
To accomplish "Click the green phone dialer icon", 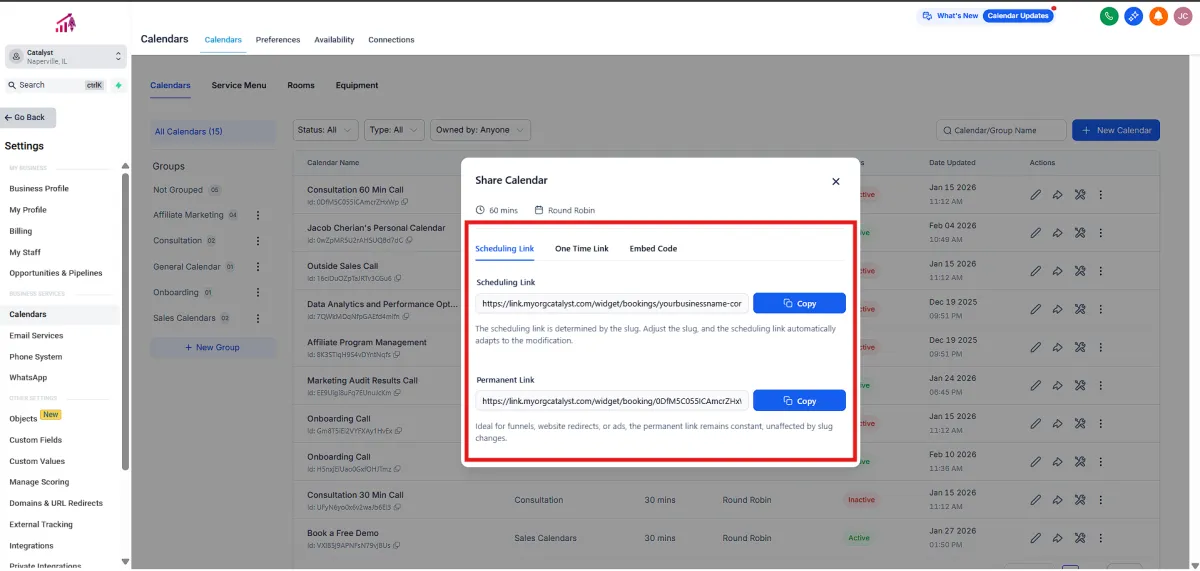I will (1108, 16).
